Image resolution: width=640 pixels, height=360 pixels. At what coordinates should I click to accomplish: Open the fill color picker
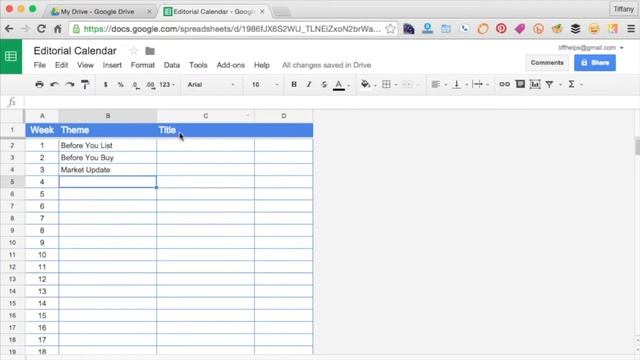[365, 84]
